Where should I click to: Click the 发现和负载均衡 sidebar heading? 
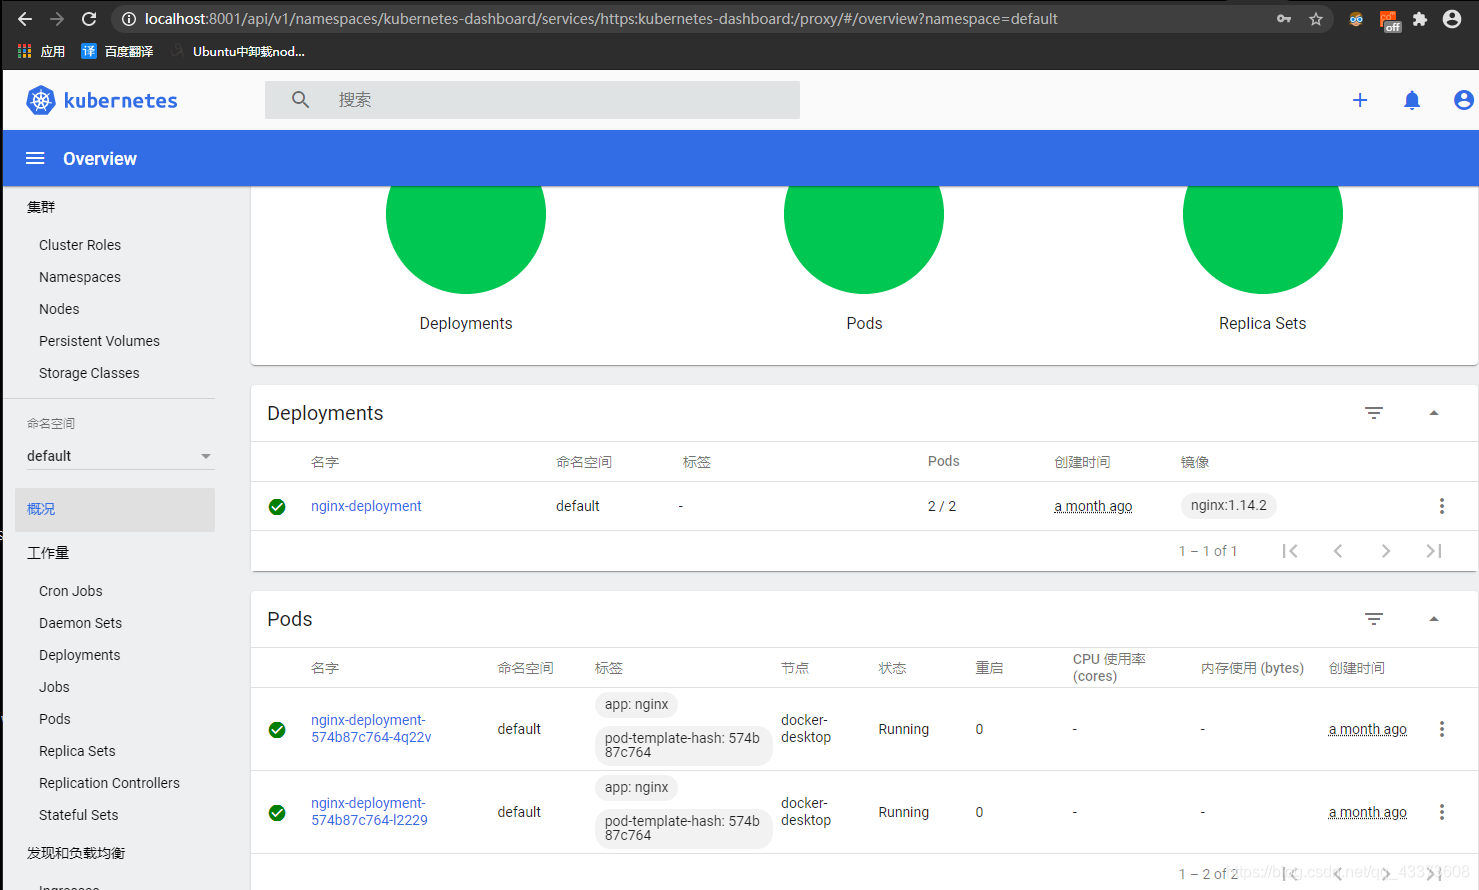pyautogui.click(x=76, y=853)
